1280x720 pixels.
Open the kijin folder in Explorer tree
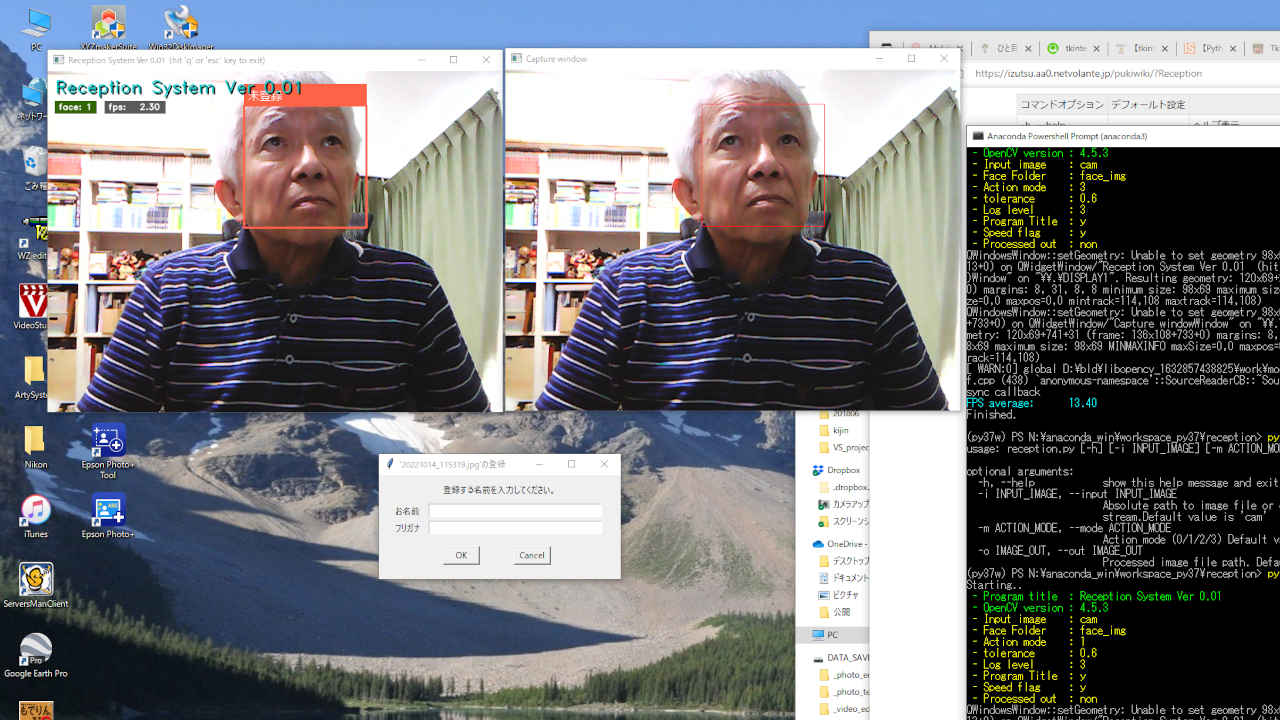click(840, 430)
